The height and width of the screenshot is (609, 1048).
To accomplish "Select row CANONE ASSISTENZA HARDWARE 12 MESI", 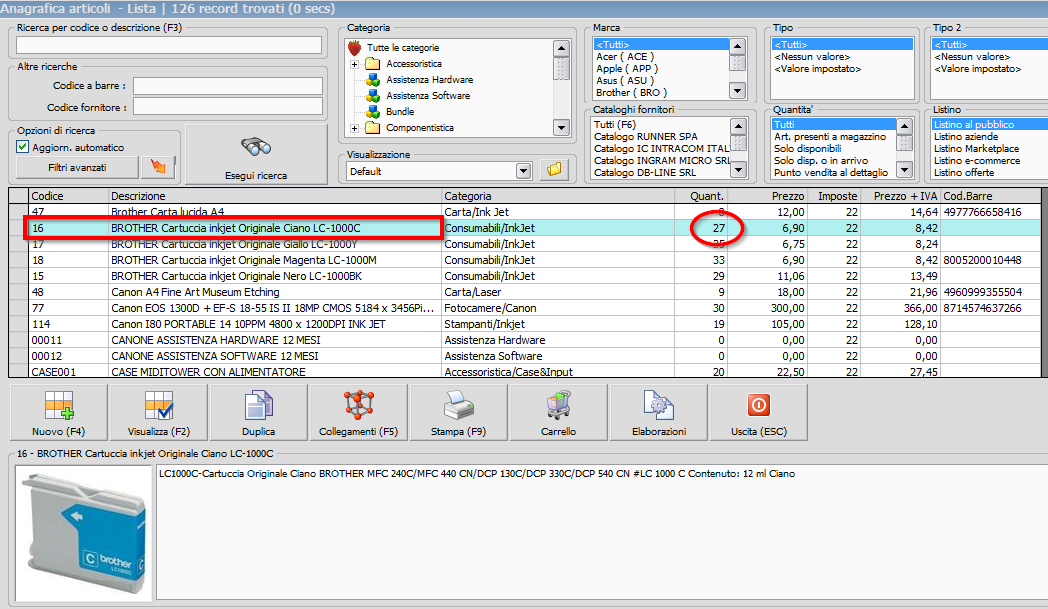I will 525,340.
